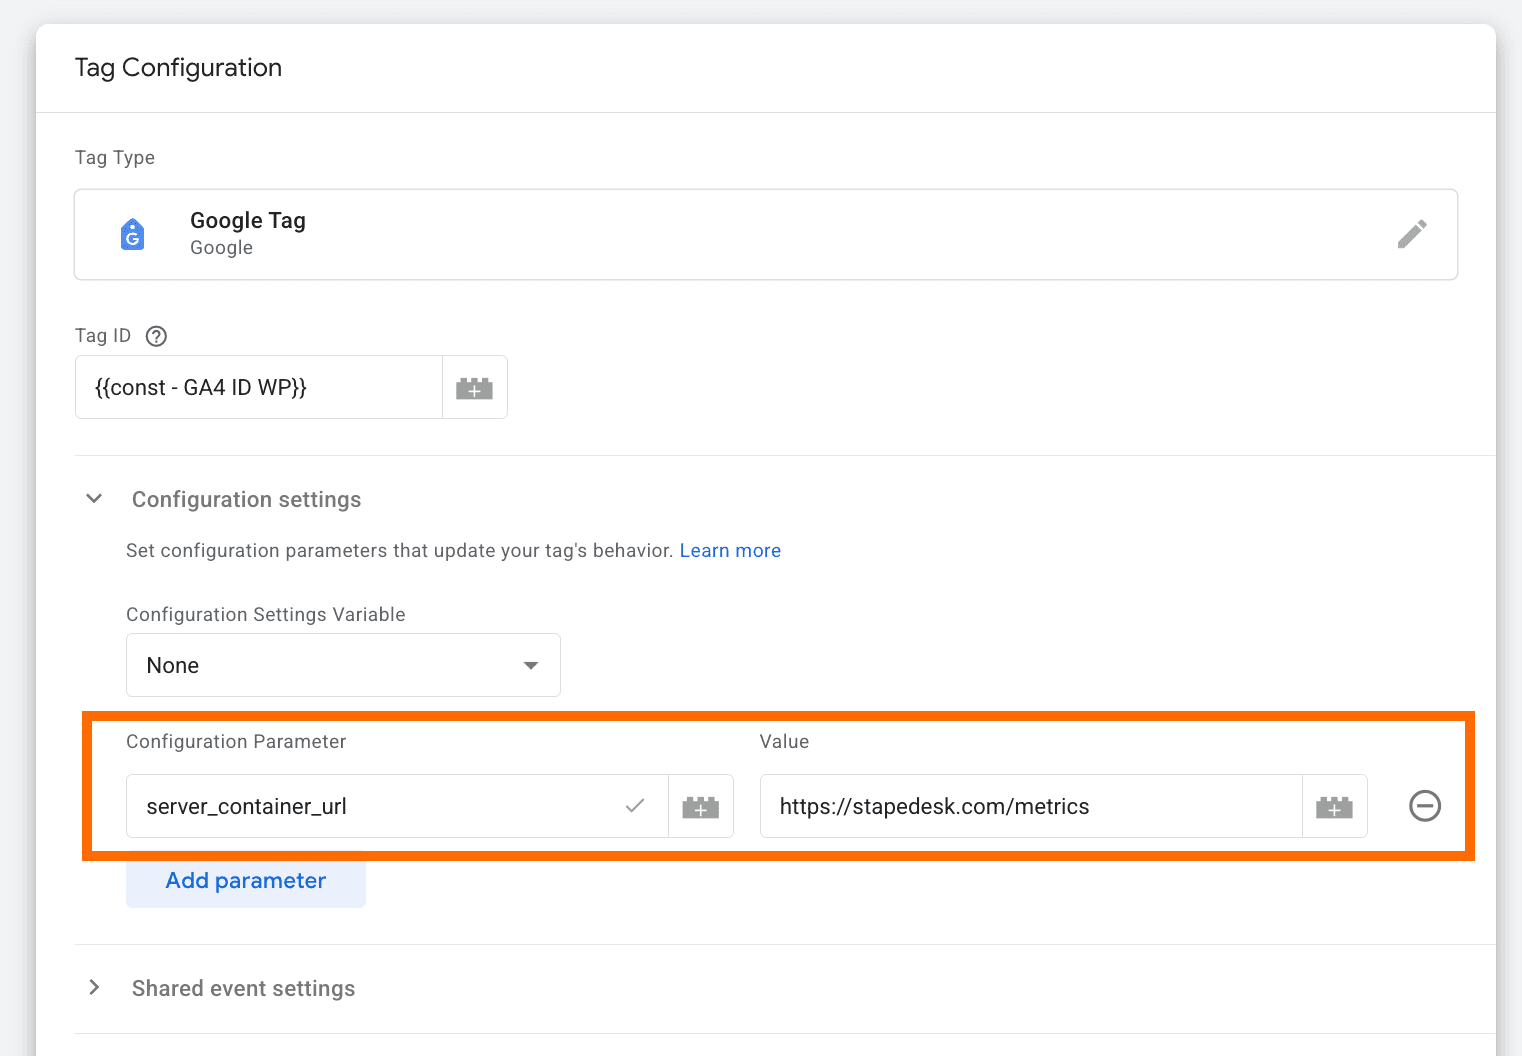Collapse the Configuration settings section
The height and width of the screenshot is (1056, 1522).
pyautogui.click(x=94, y=499)
